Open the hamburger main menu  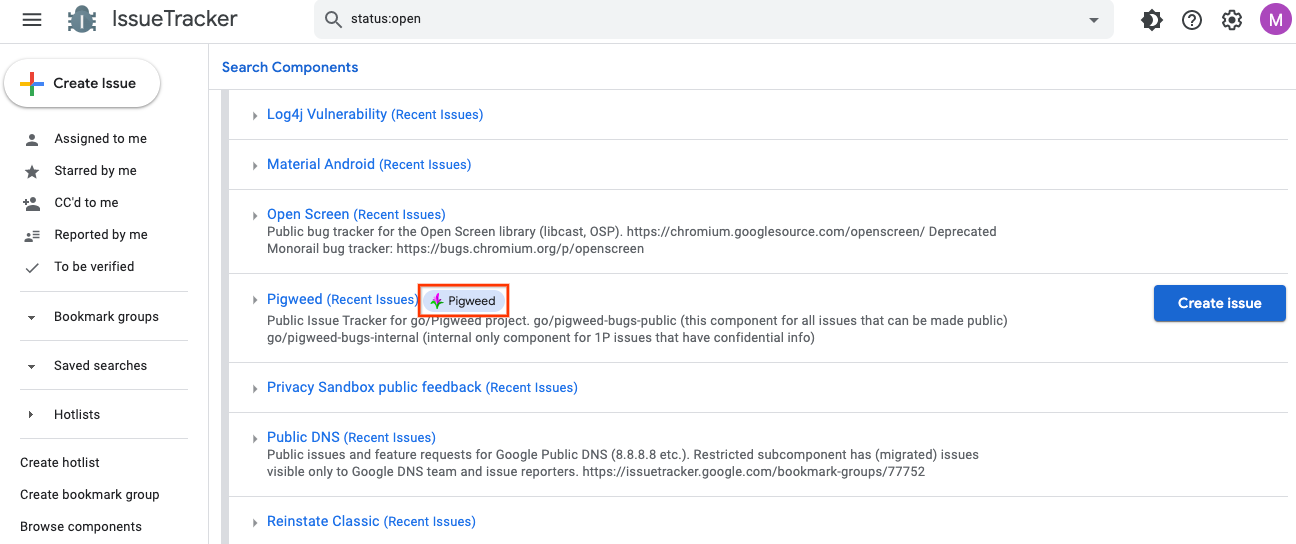click(x=32, y=20)
